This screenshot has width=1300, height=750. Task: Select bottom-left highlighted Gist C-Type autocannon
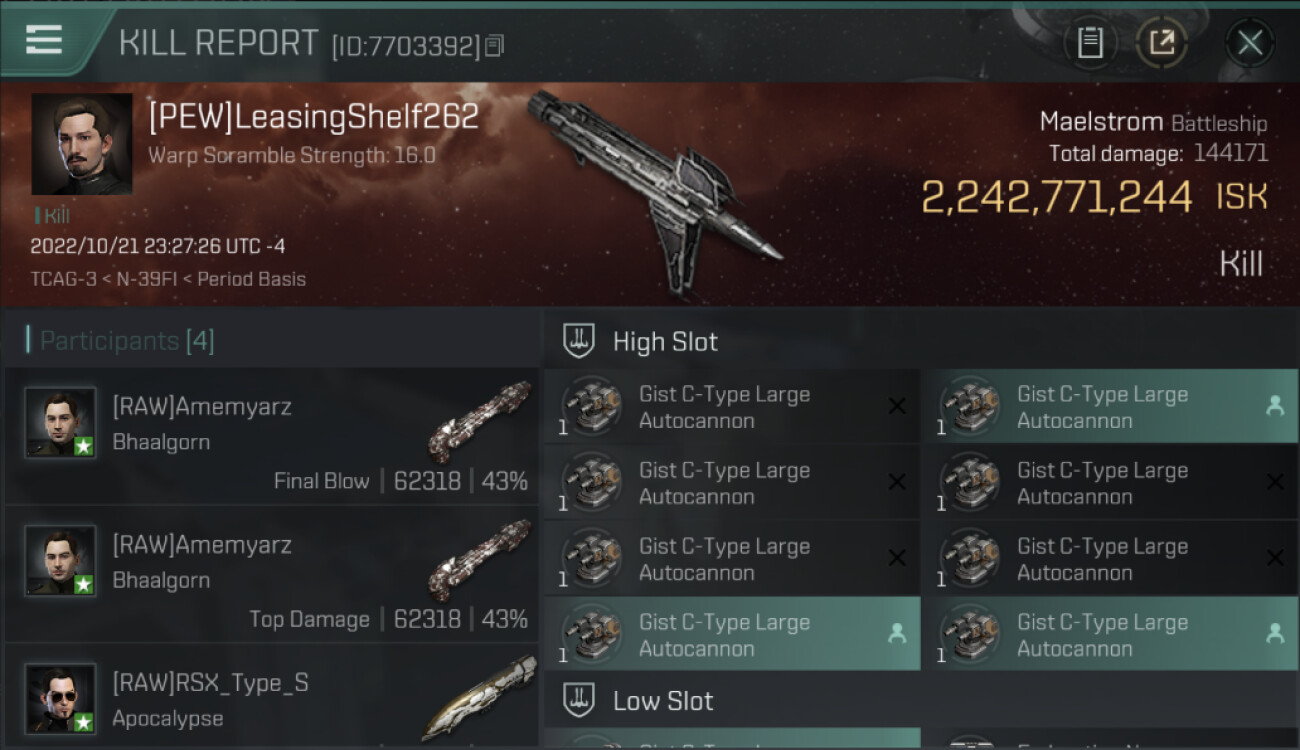[732, 634]
